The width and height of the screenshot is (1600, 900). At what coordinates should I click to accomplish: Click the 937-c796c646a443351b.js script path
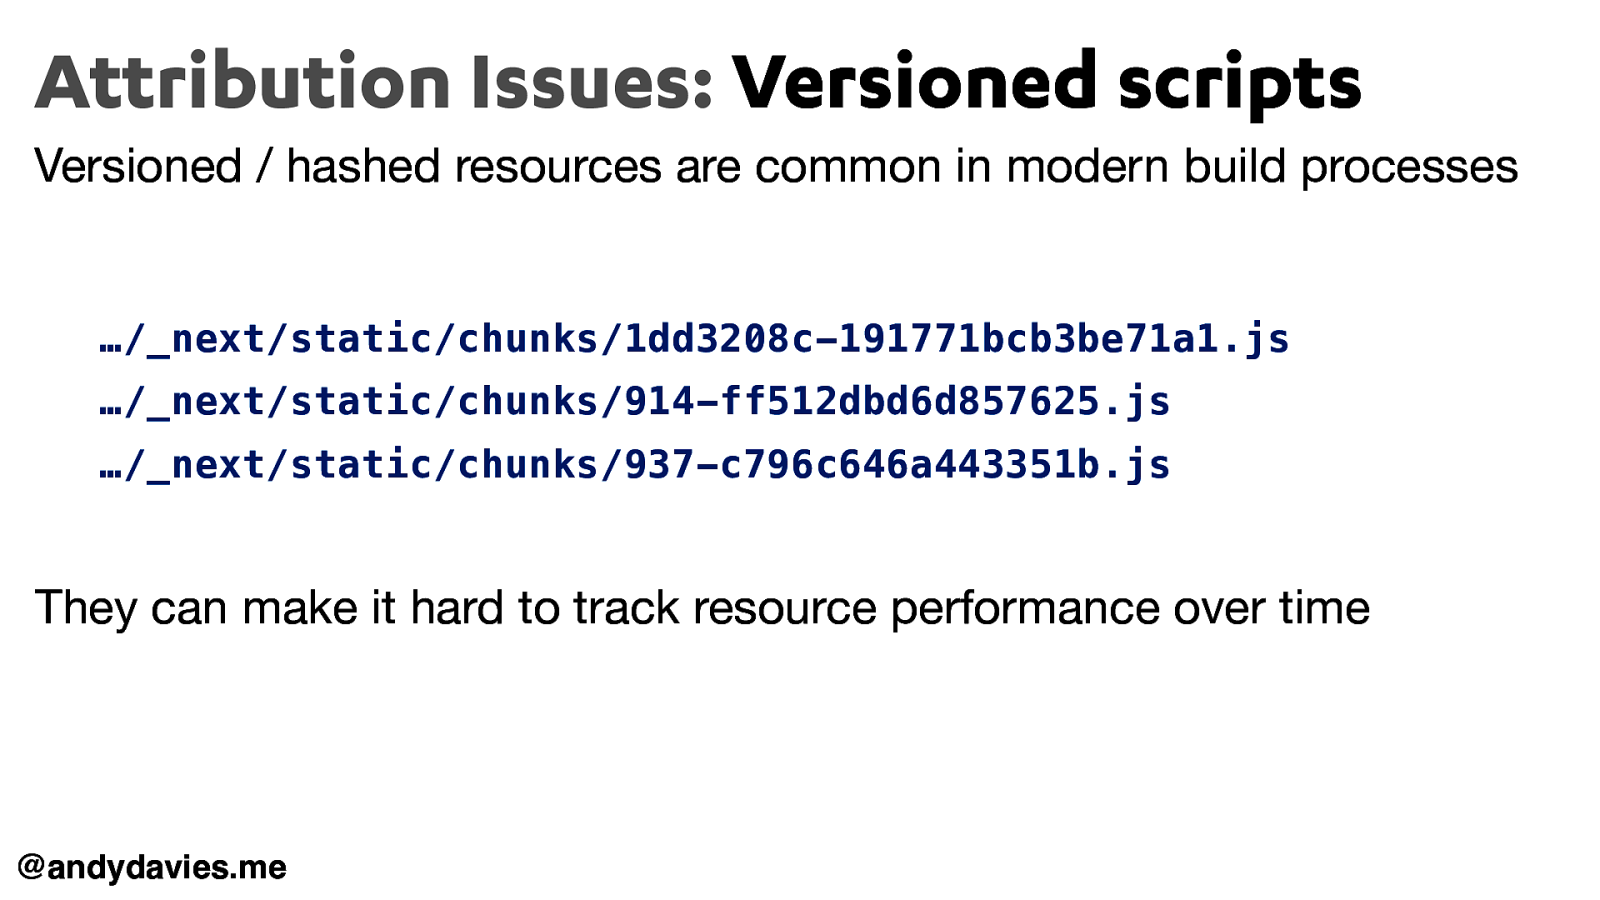coord(634,465)
